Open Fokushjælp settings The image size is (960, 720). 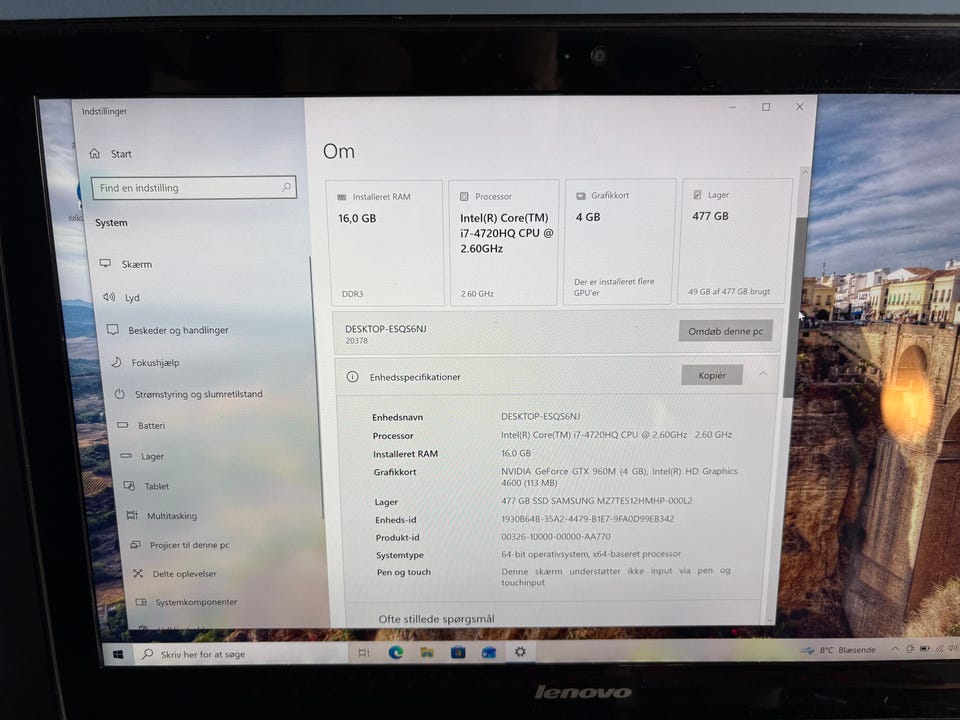(x=145, y=362)
